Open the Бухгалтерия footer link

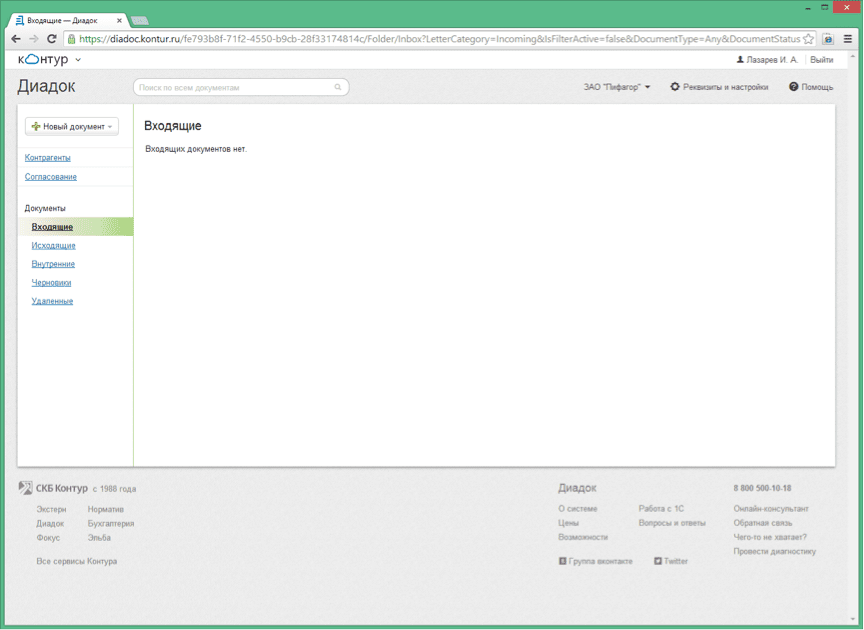tap(111, 524)
